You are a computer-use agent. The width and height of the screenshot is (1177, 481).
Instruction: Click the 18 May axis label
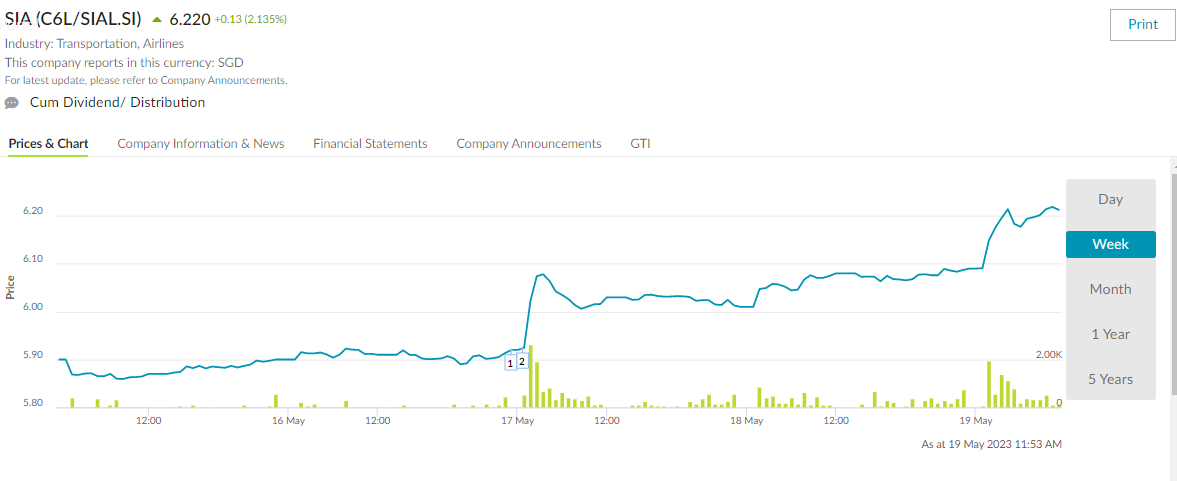tap(746, 420)
